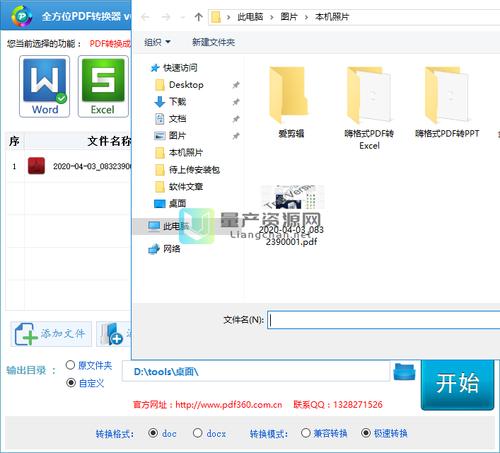Select the original folder (原文件夹) radio button

70,365
